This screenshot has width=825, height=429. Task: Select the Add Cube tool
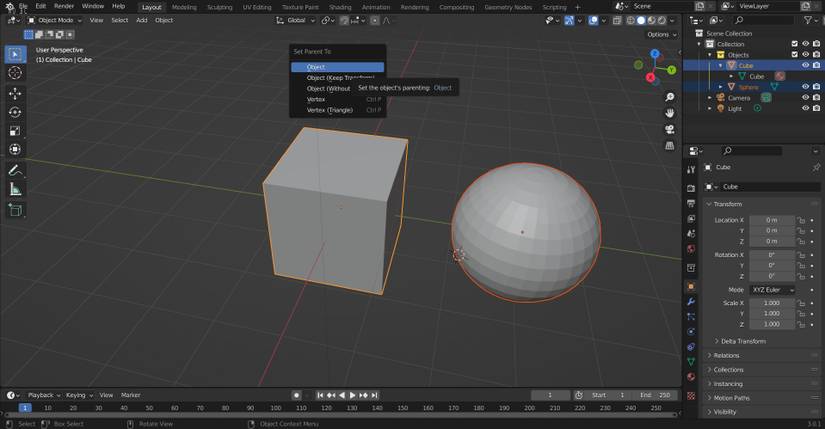[x=15, y=211]
